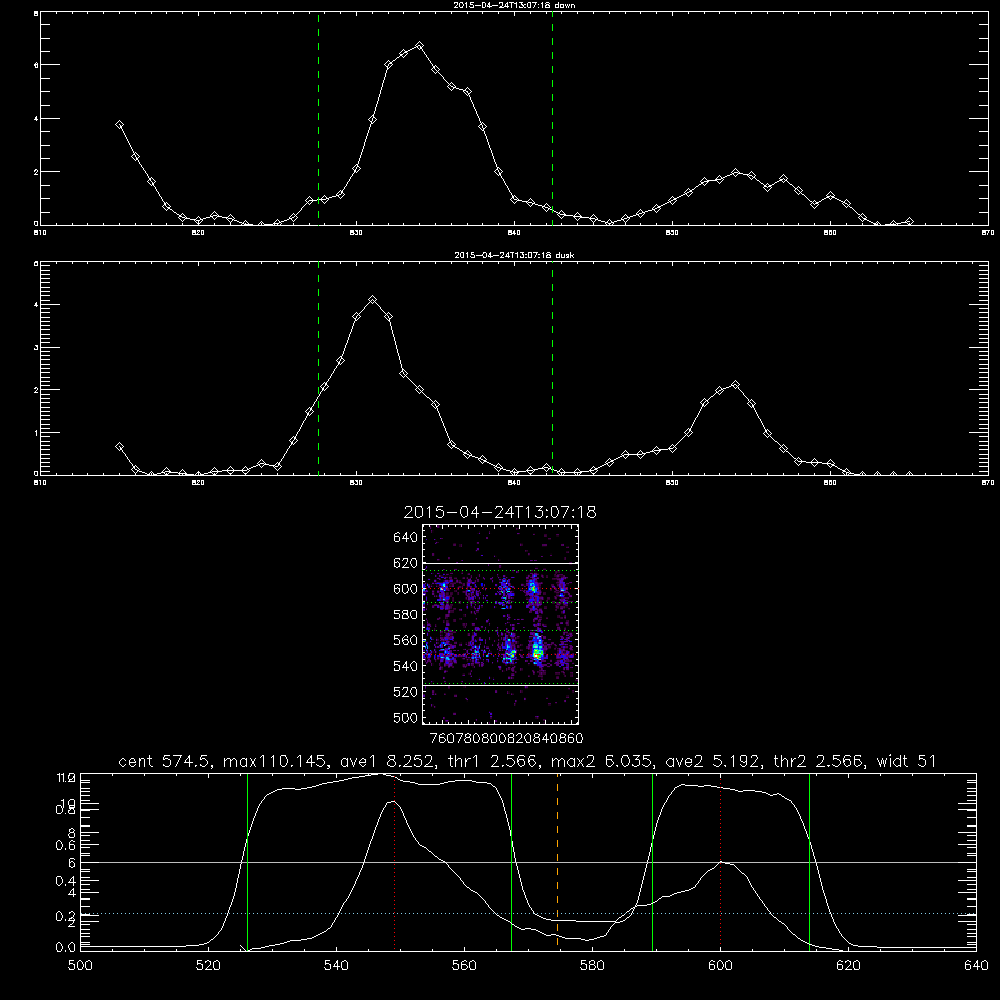Click the dusk plot title text

pos(514,255)
